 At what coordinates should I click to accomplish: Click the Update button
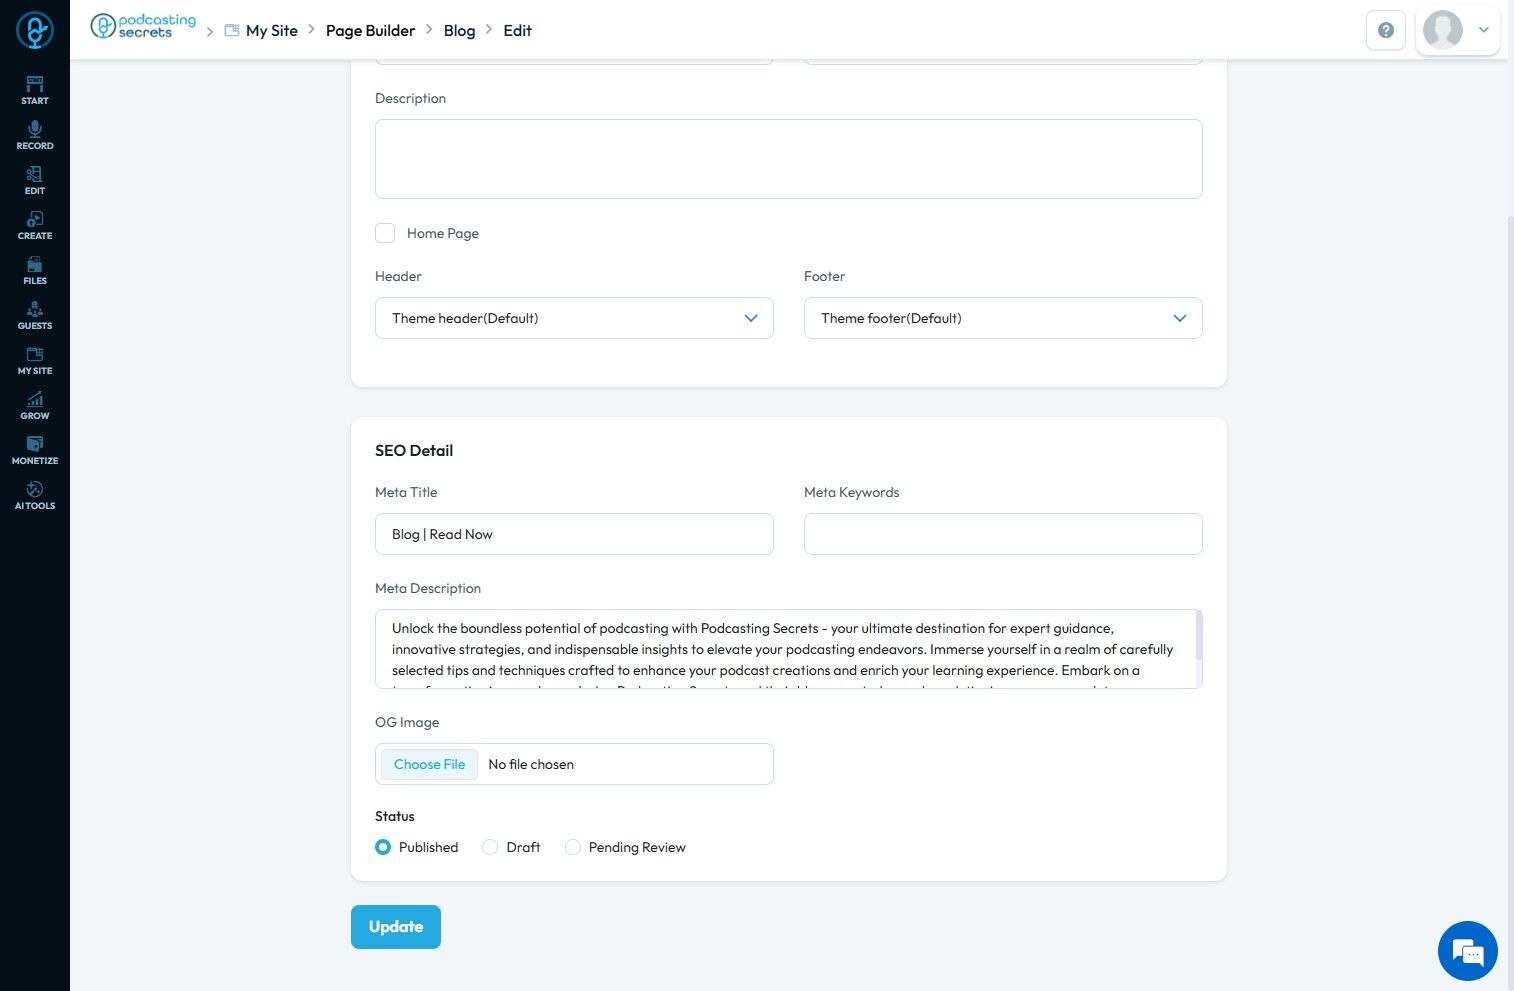tap(396, 926)
